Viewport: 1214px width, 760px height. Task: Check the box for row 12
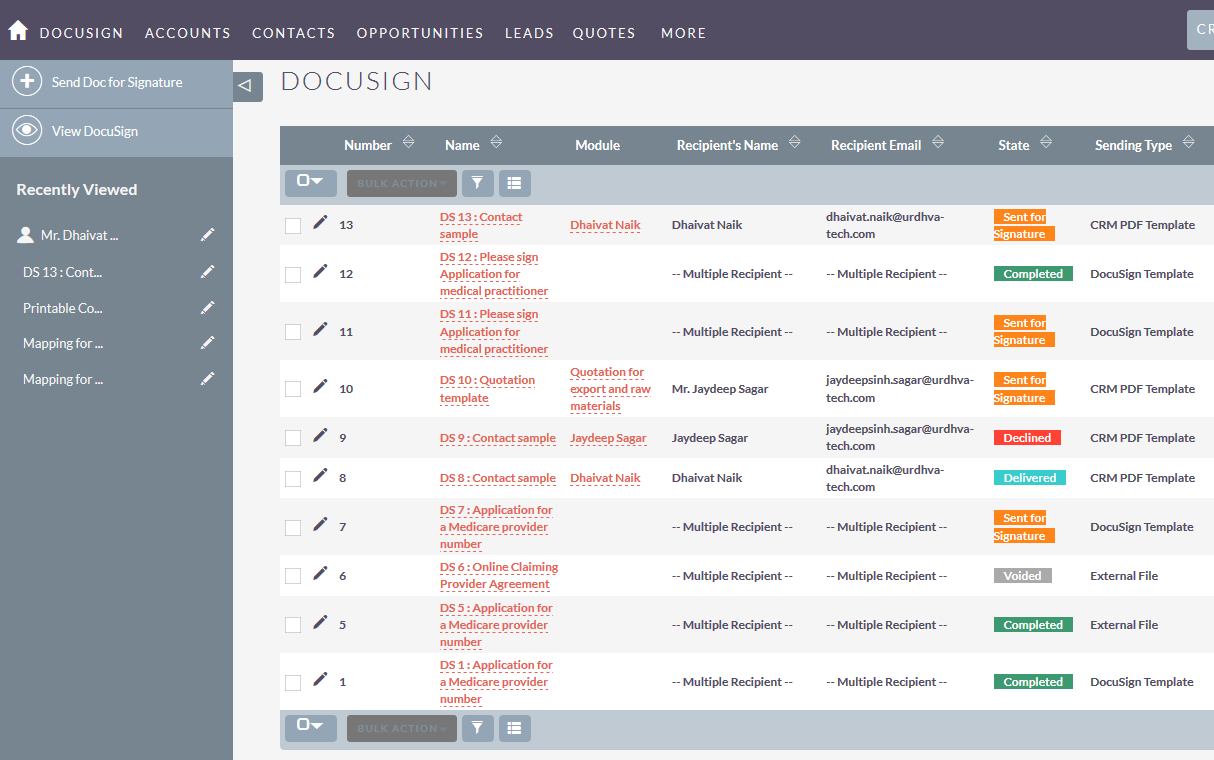click(293, 275)
